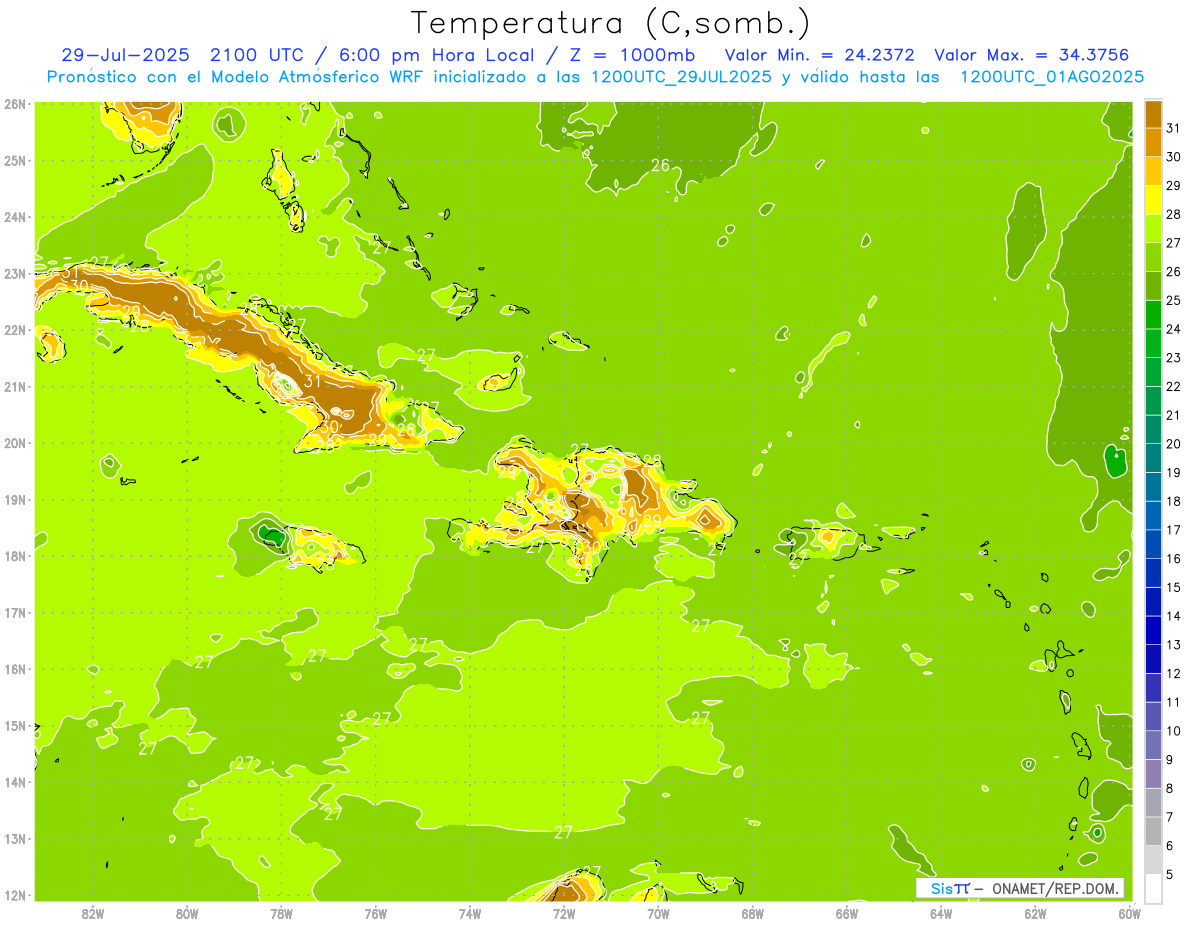
Task: Click the "18N" latitude axis label
Action: tap(15, 556)
